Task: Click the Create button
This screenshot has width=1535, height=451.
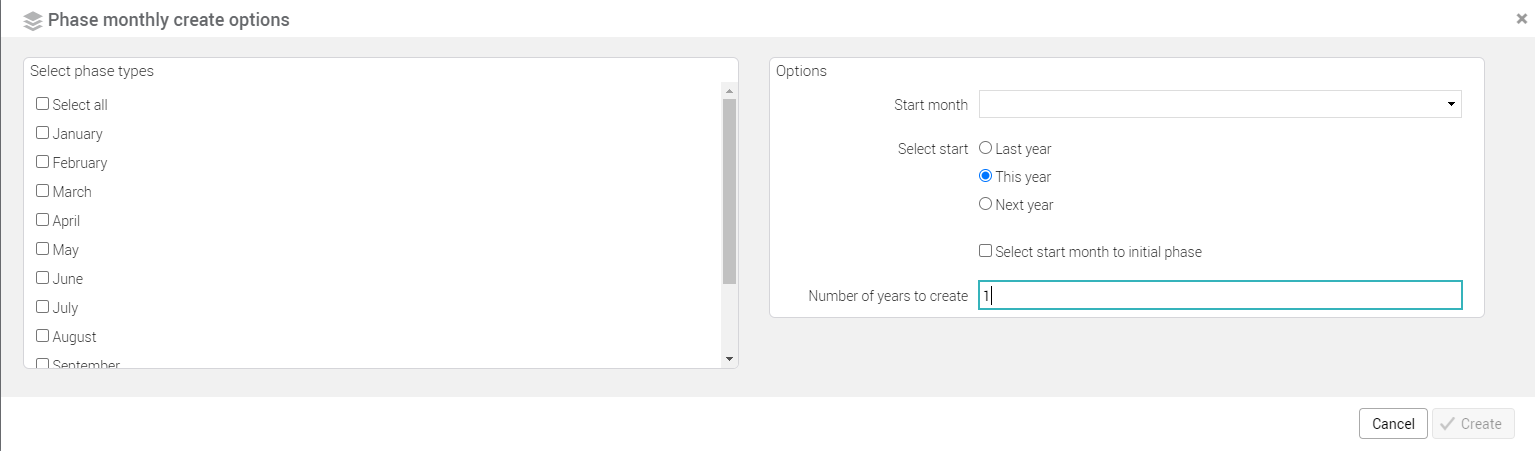Action: point(1473,424)
